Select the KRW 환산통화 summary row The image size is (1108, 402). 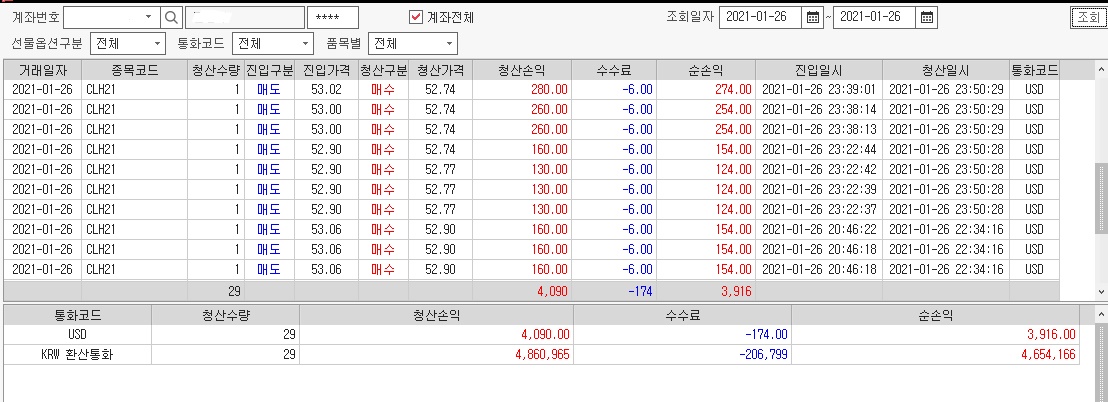click(x=541, y=355)
